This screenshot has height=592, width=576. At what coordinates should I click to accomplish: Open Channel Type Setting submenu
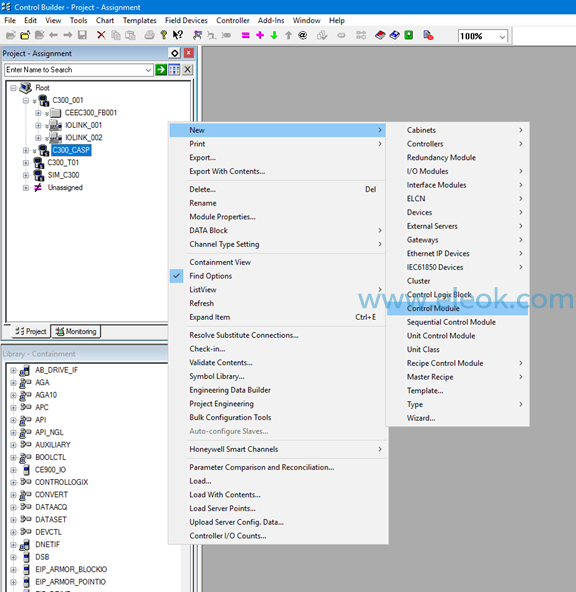click(x=277, y=244)
